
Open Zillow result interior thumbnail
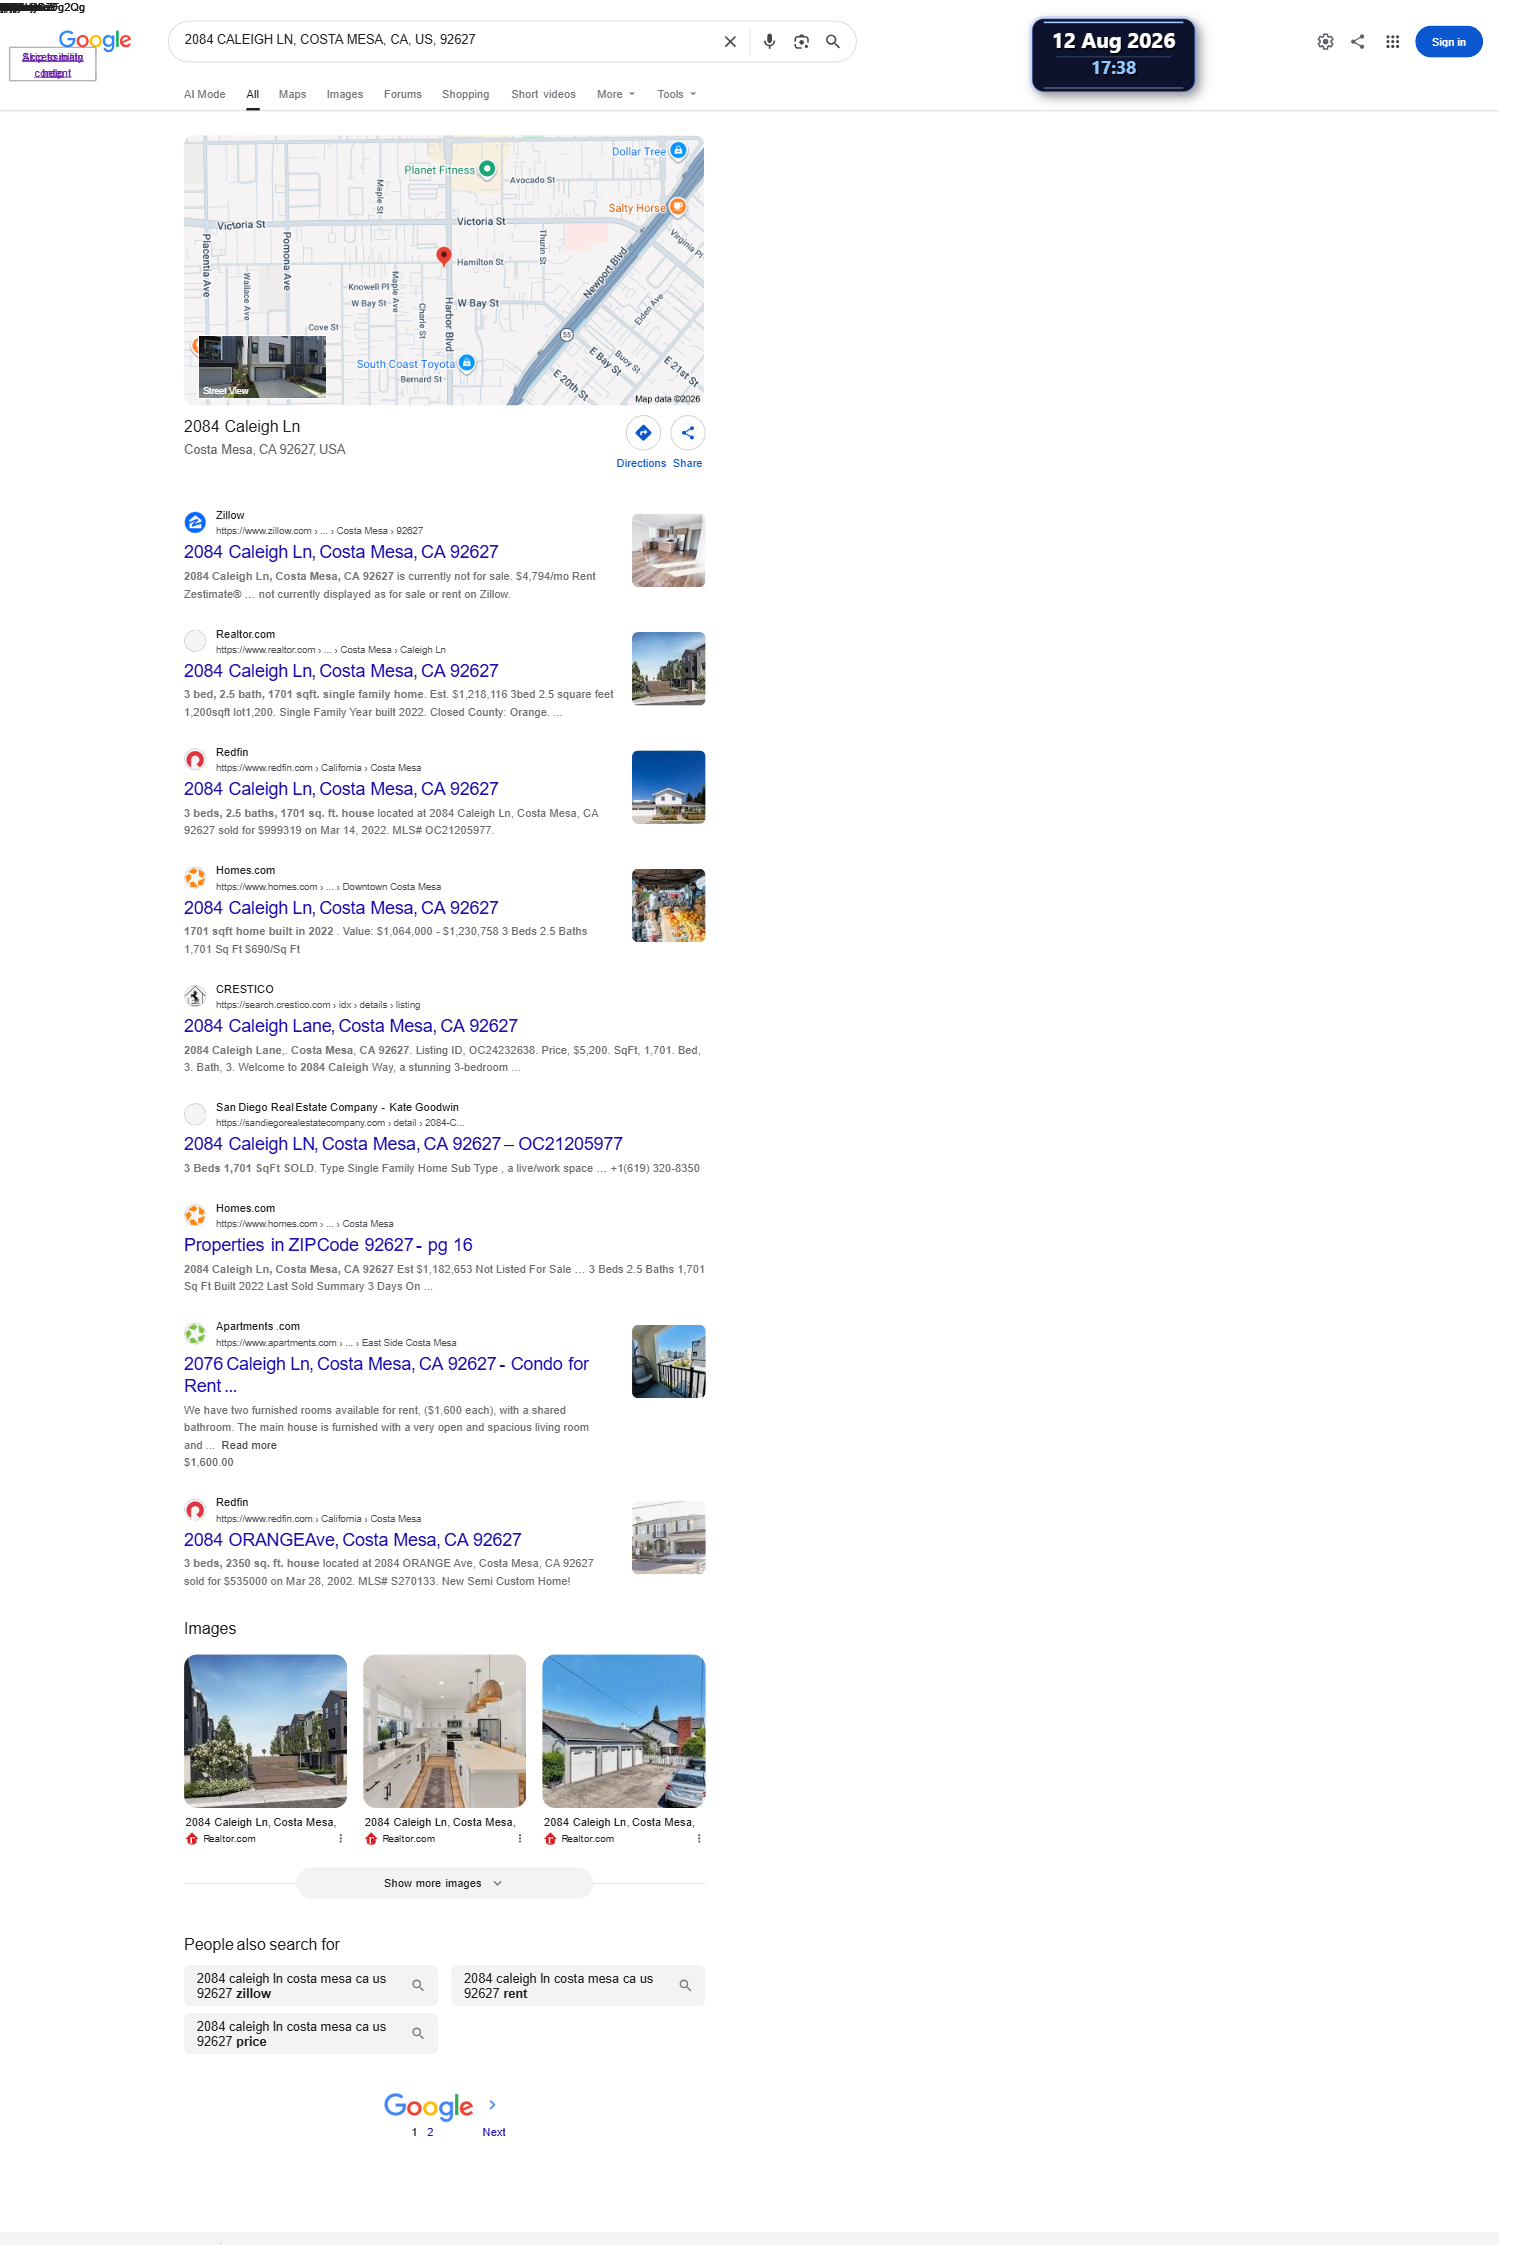pyautogui.click(x=668, y=550)
